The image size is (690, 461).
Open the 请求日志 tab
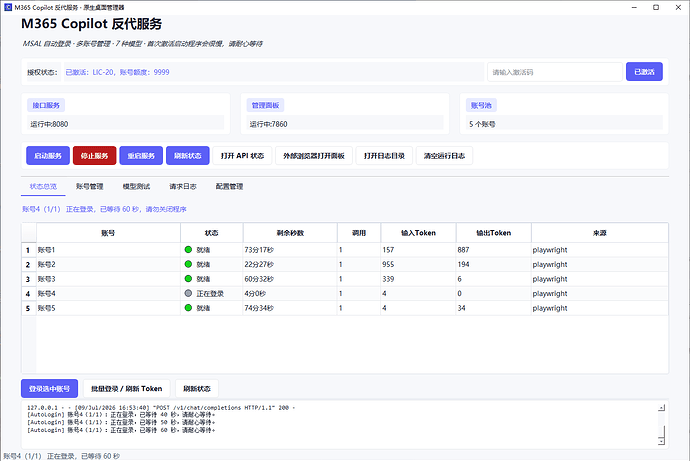pyautogui.click(x=183, y=187)
